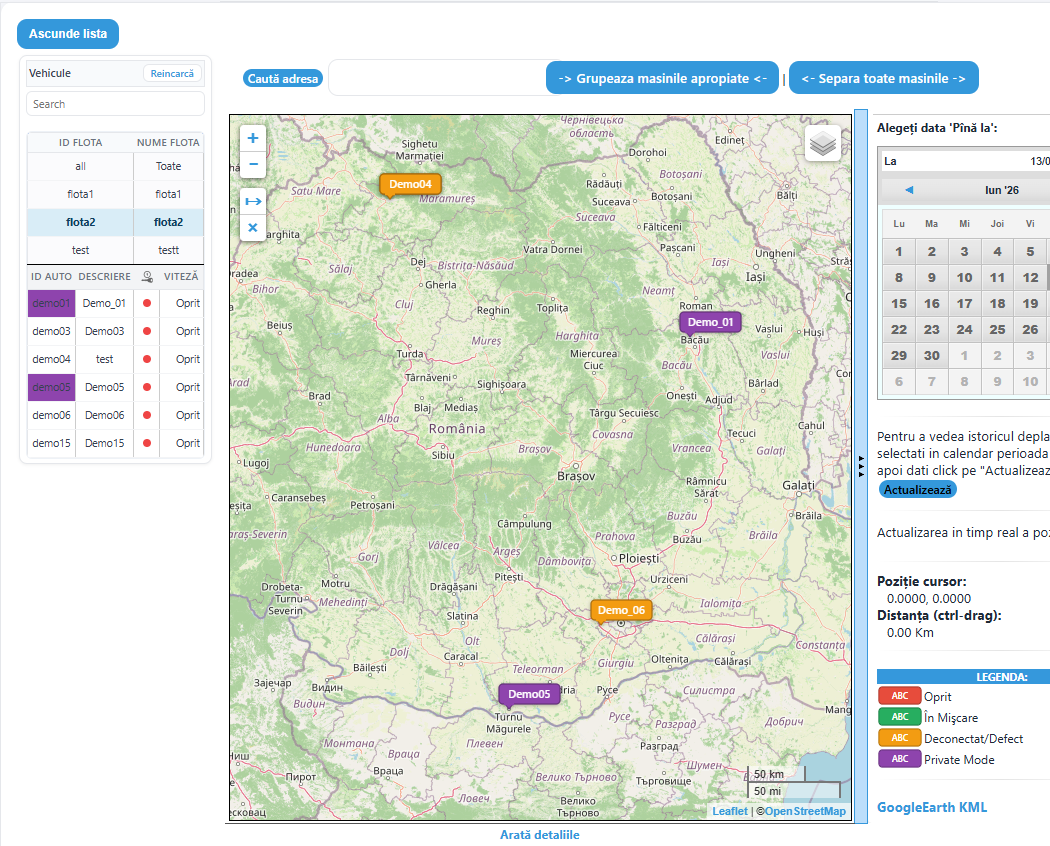Viewport: 1050px width, 846px height.
Task: Choose day 17 in the calendar
Action: tap(964, 303)
